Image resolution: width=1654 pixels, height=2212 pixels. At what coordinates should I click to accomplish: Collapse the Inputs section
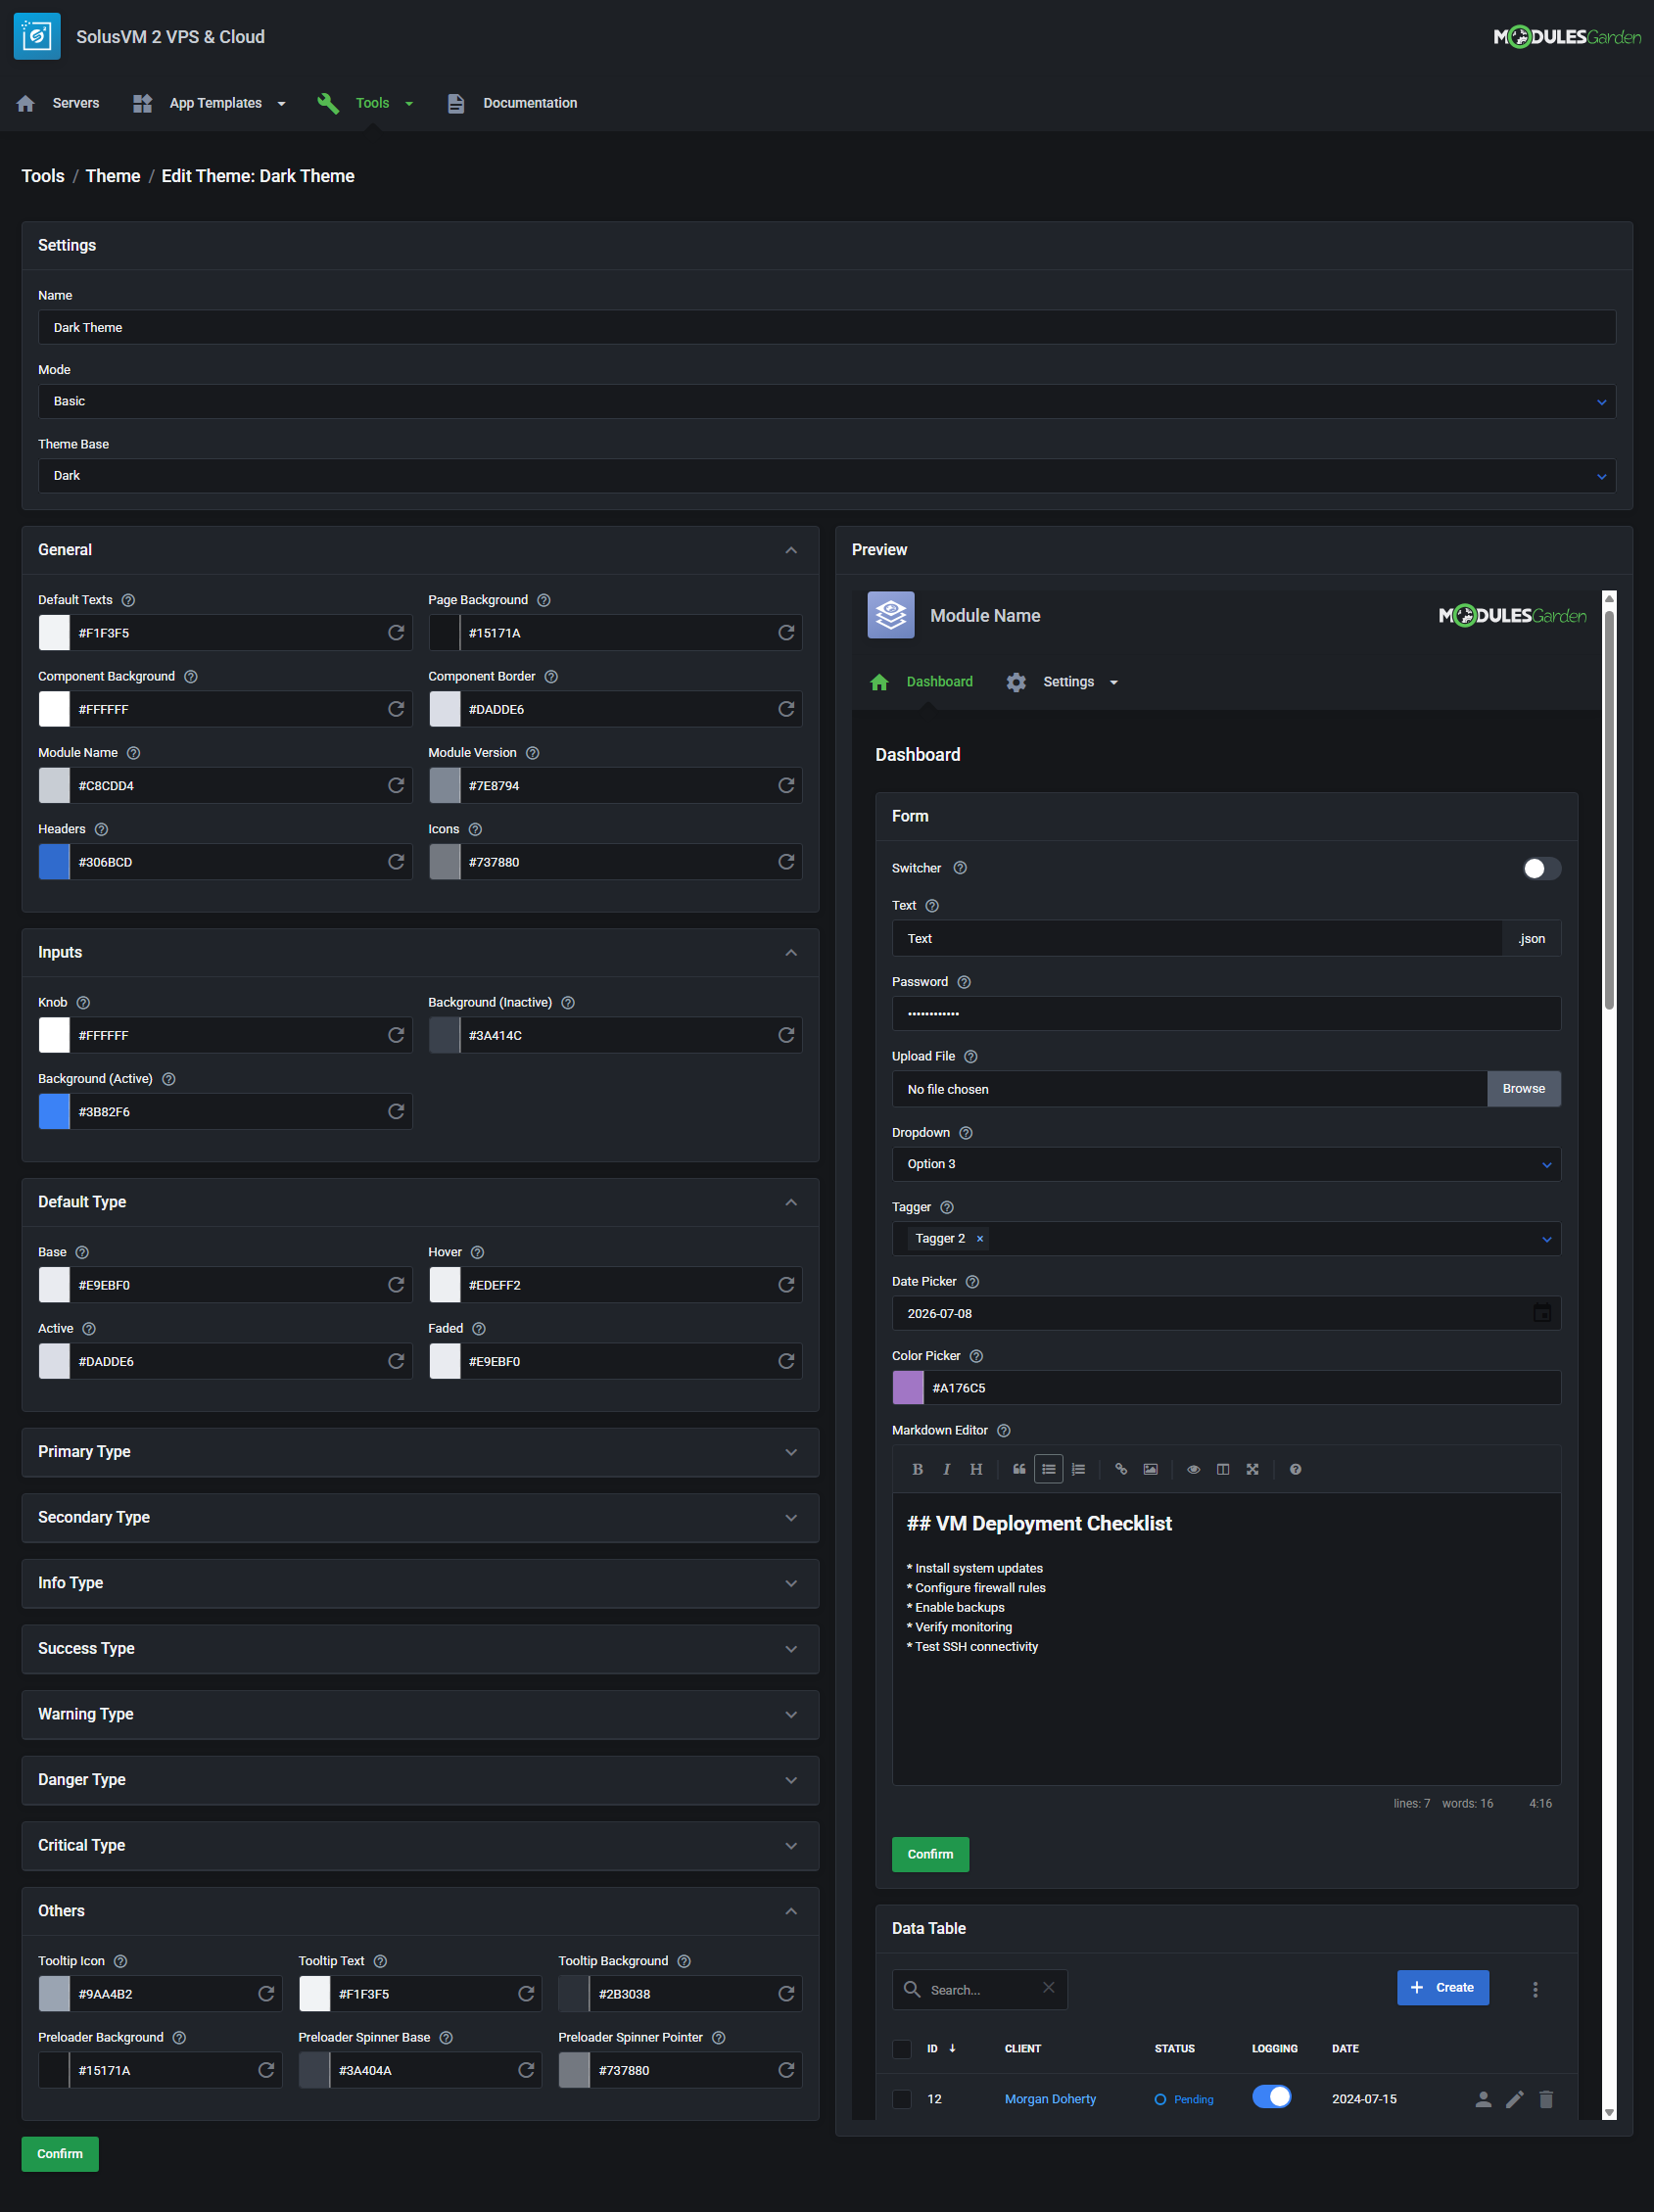click(791, 952)
